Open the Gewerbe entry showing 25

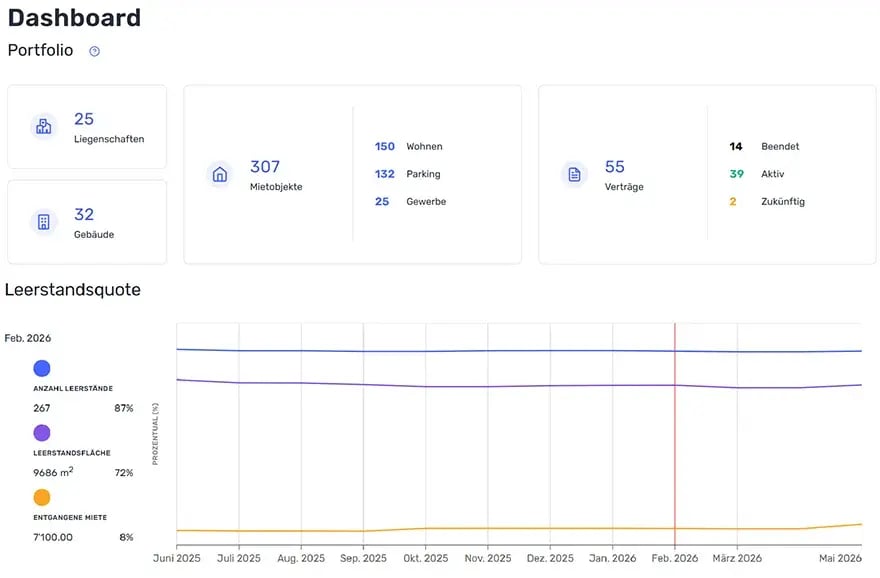click(x=384, y=201)
